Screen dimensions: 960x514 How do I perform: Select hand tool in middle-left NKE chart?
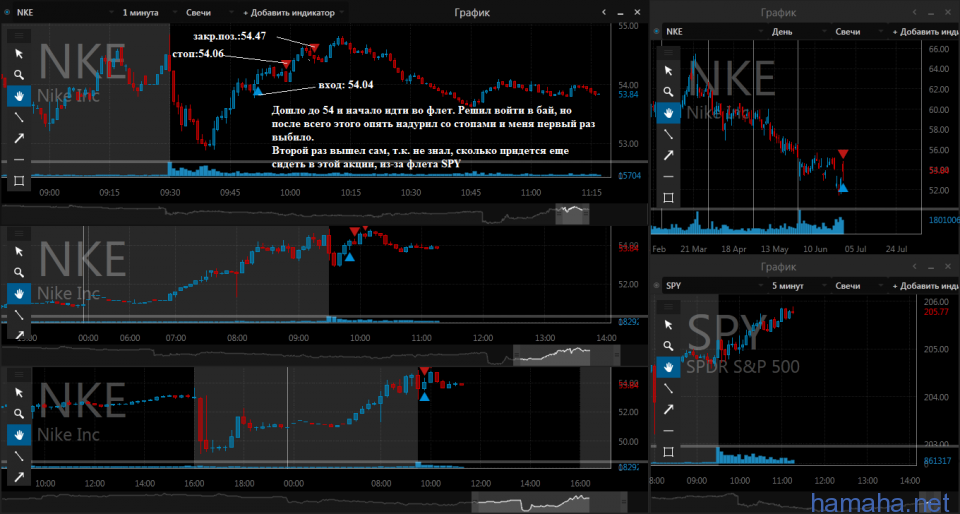19,294
